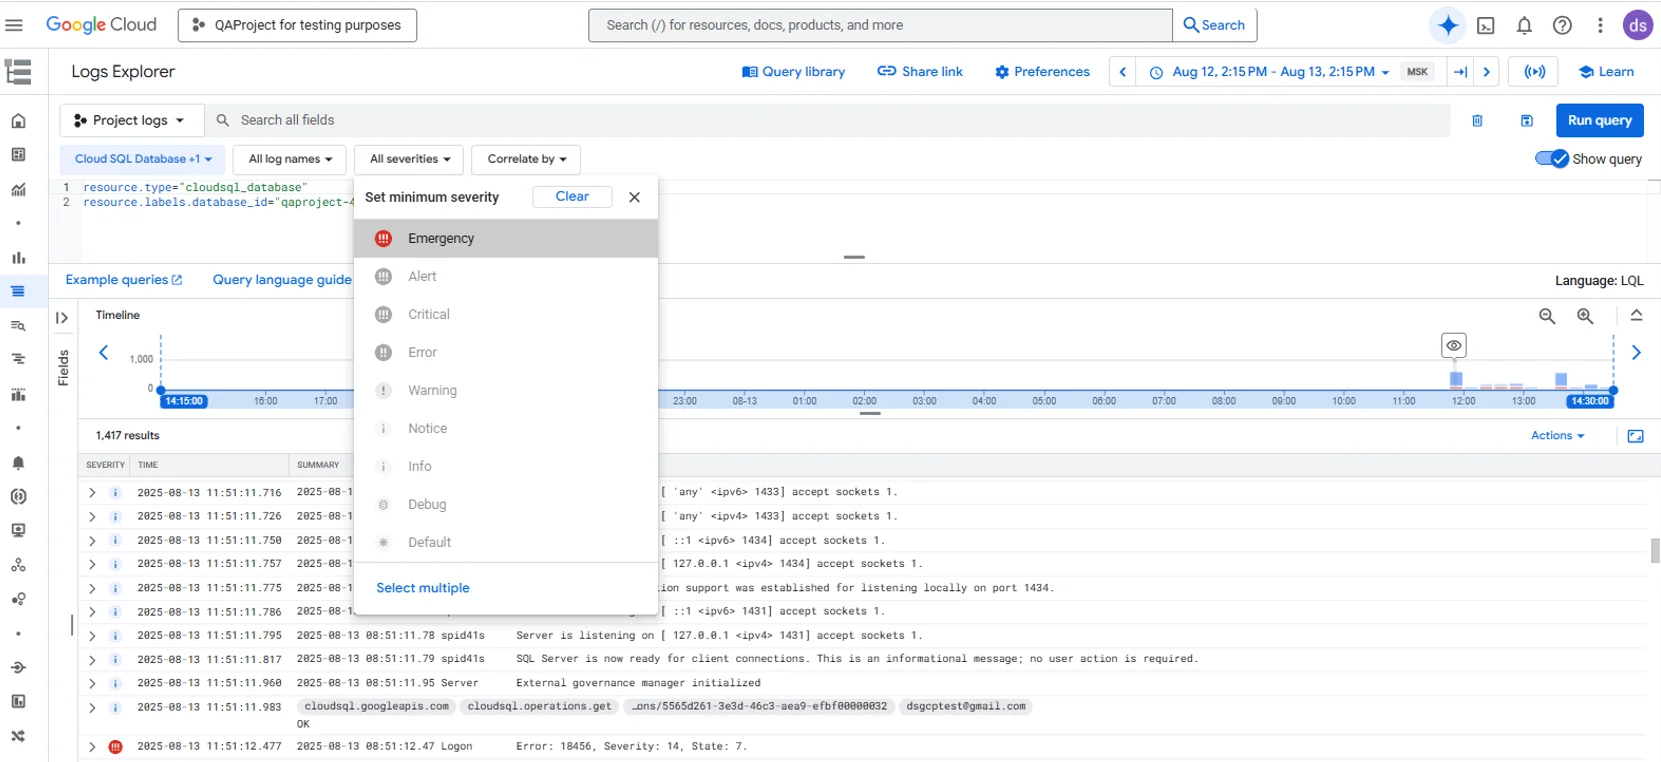Click the Run query button

tap(1599, 121)
